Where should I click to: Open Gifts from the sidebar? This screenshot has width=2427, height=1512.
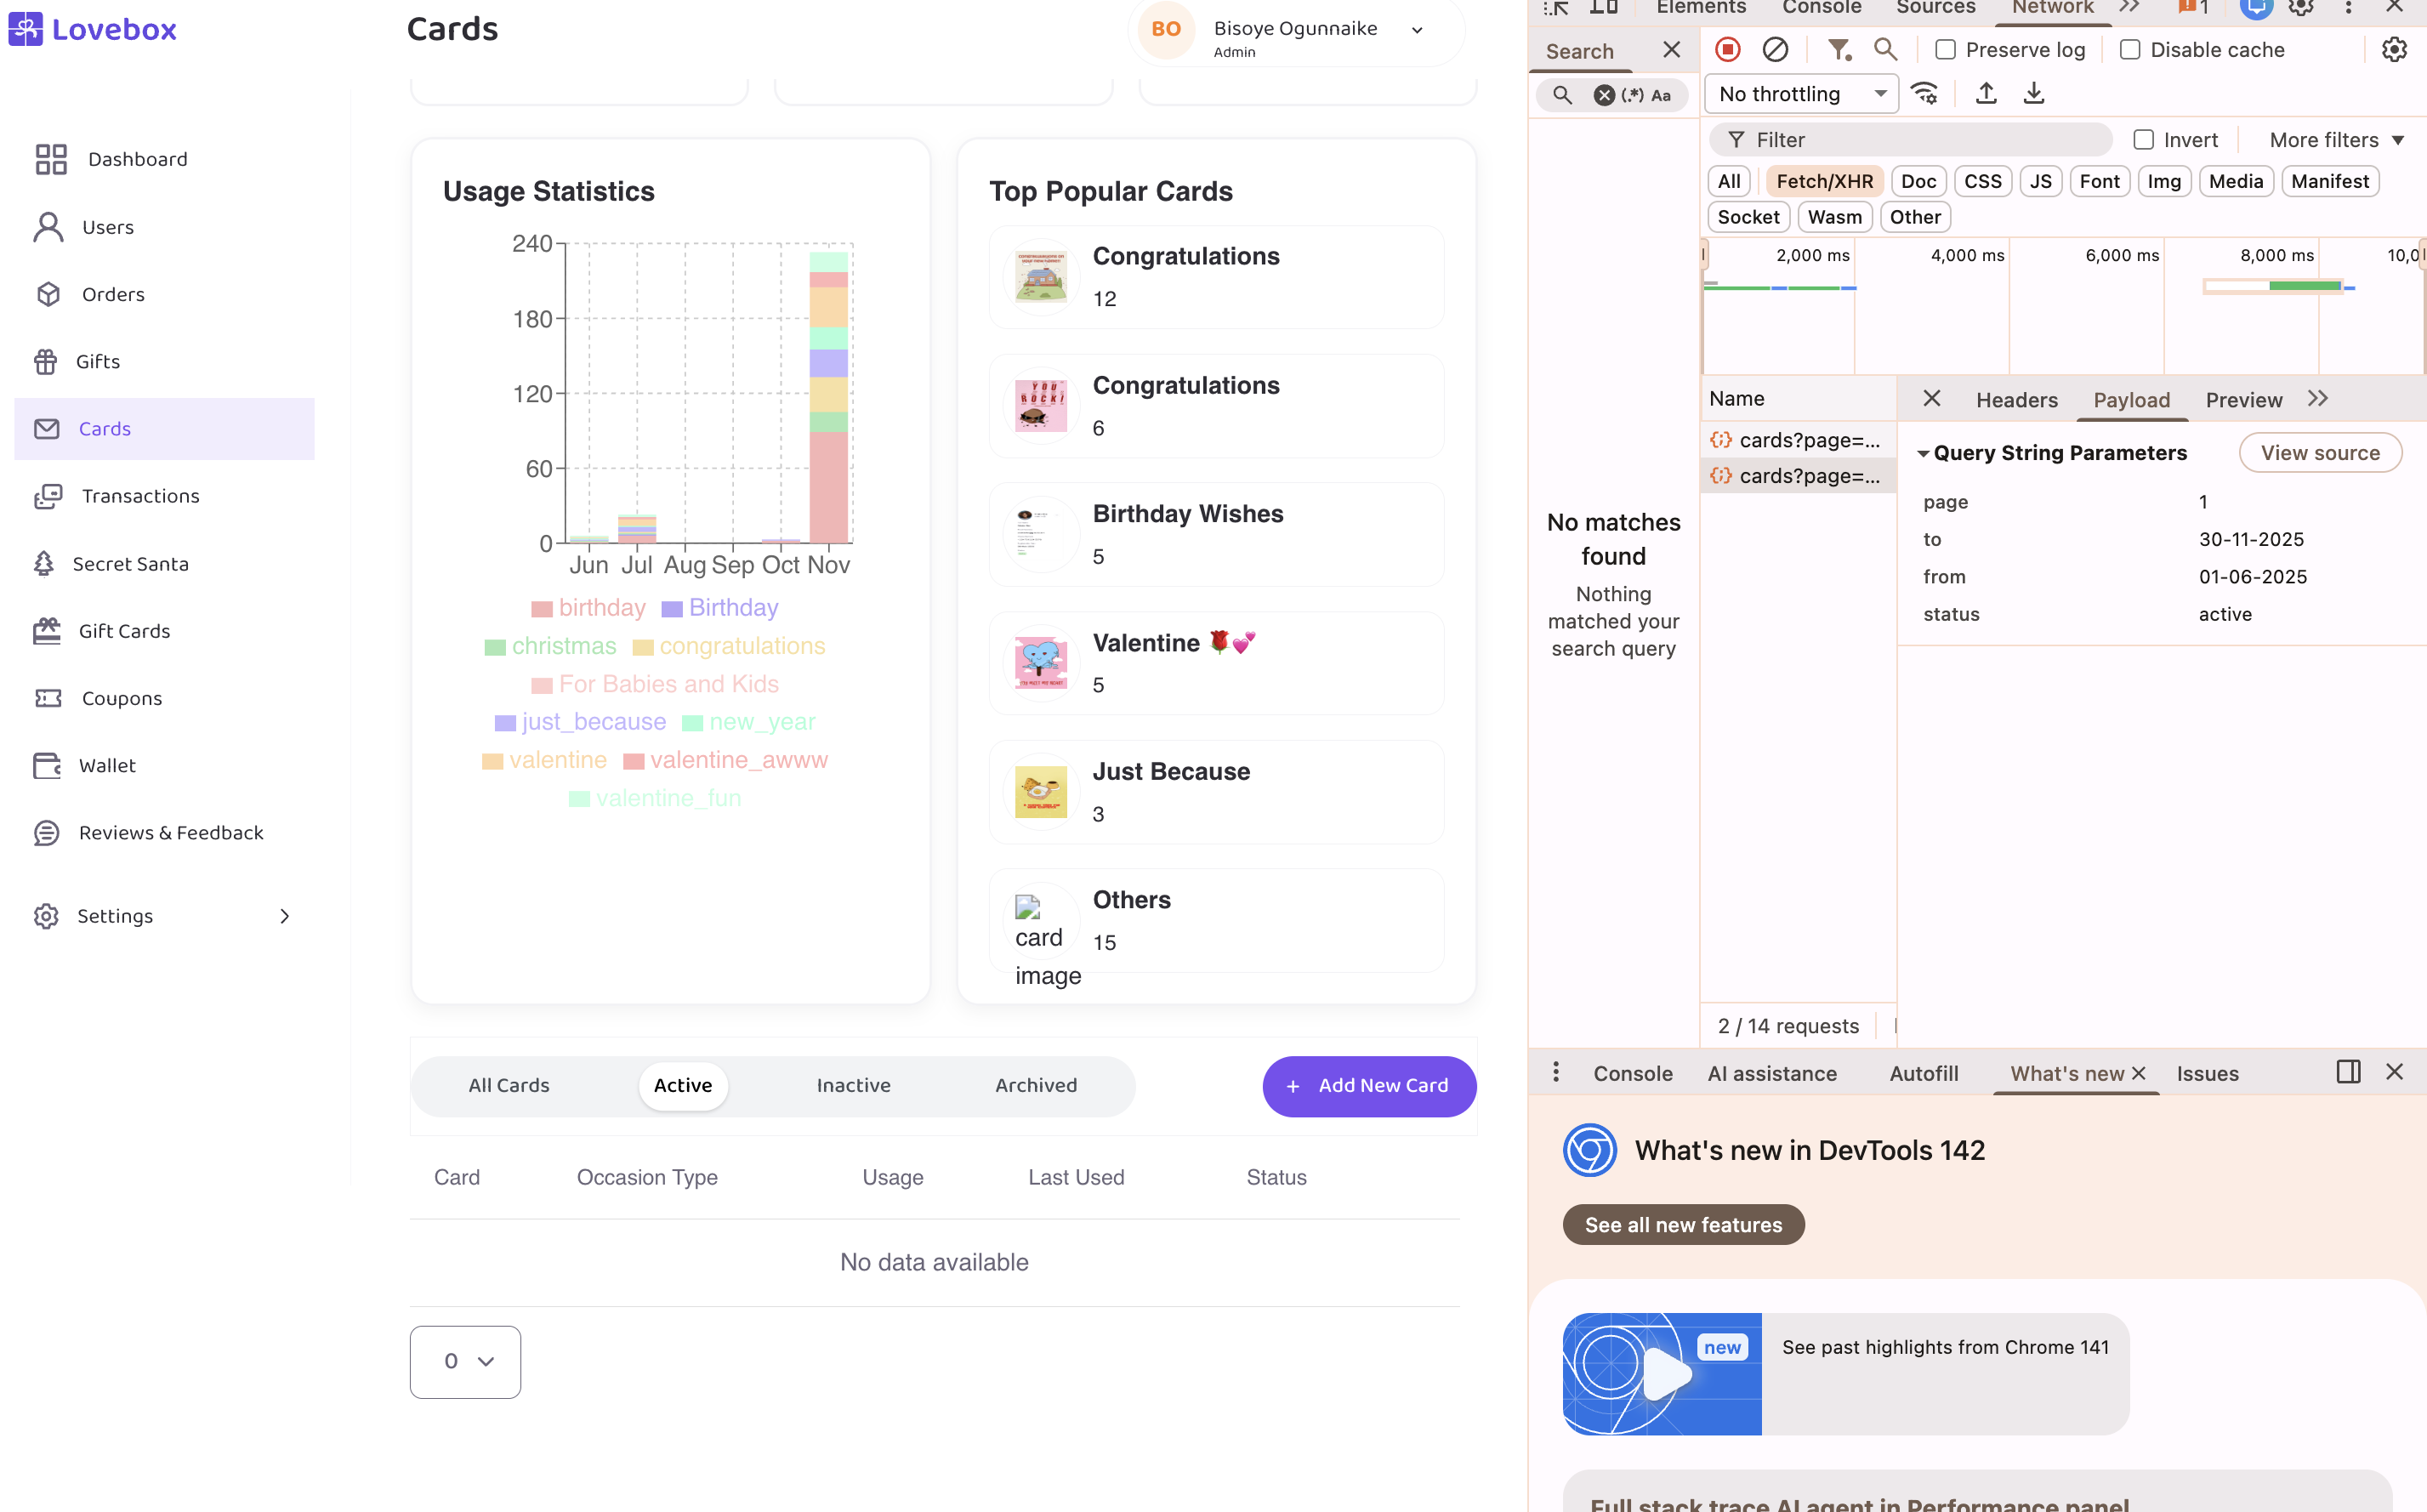point(97,361)
